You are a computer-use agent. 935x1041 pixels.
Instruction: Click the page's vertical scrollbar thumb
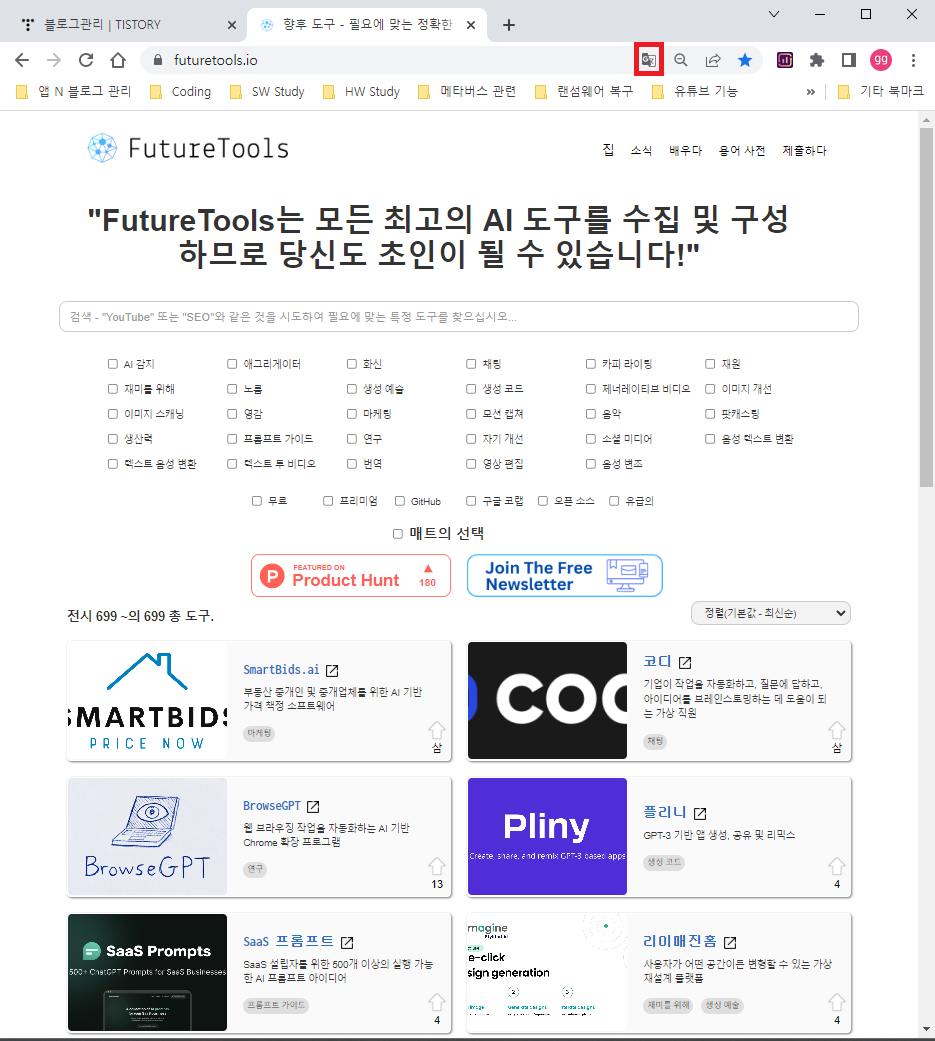pos(926,307)
